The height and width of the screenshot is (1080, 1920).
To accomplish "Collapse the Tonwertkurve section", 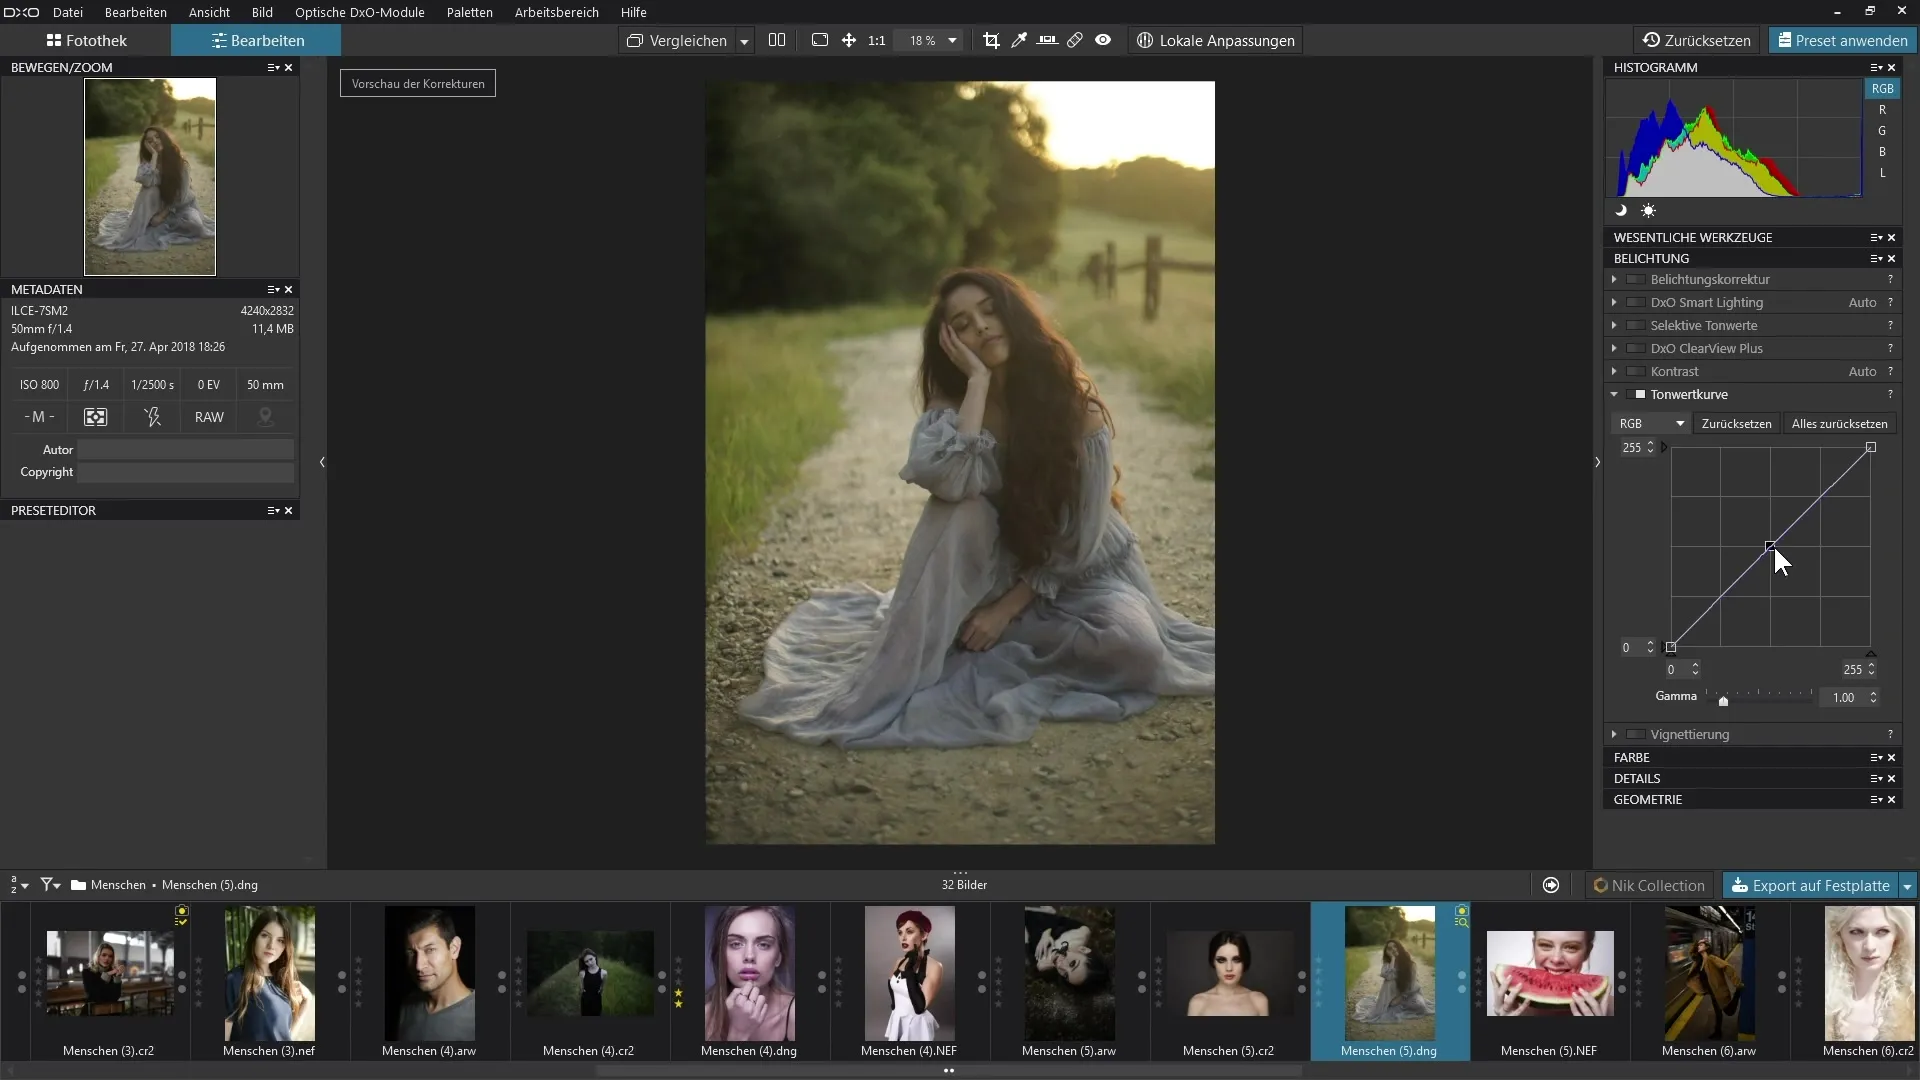I will click(1614, 394).
